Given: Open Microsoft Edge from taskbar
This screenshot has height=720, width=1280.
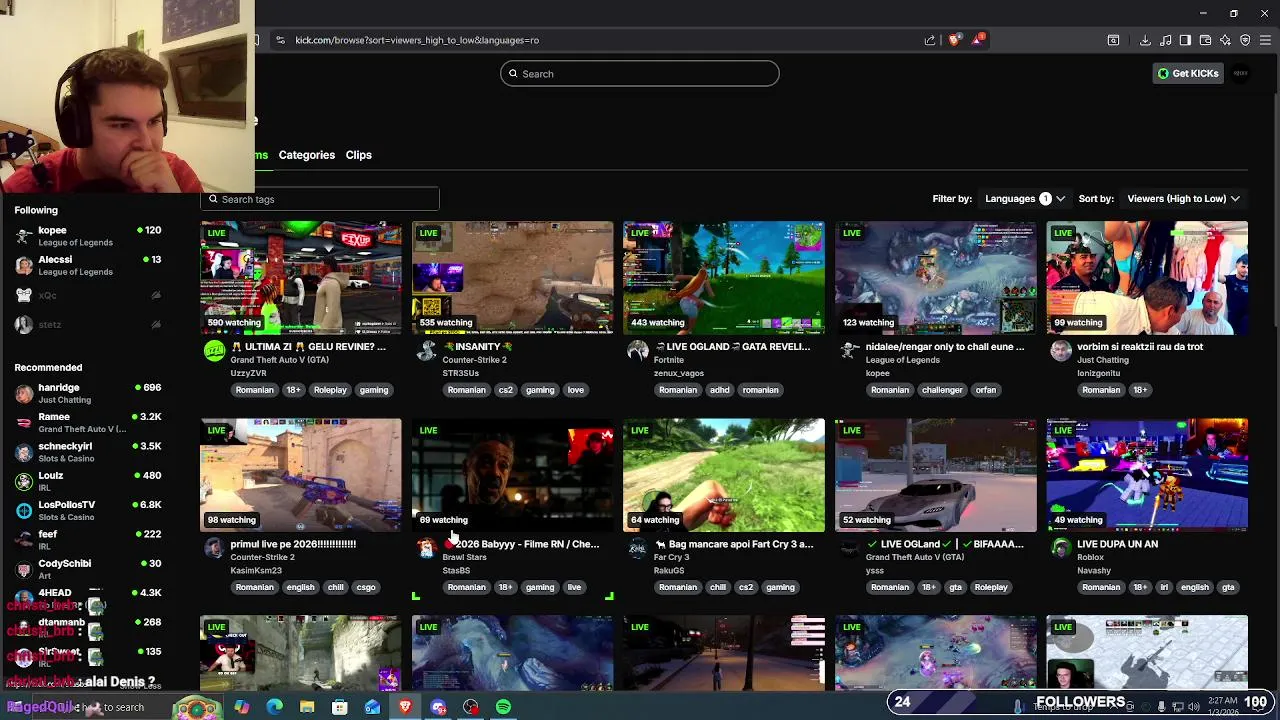Looking at the screenshot, I should pyautogui.click(x=274, y=707).
